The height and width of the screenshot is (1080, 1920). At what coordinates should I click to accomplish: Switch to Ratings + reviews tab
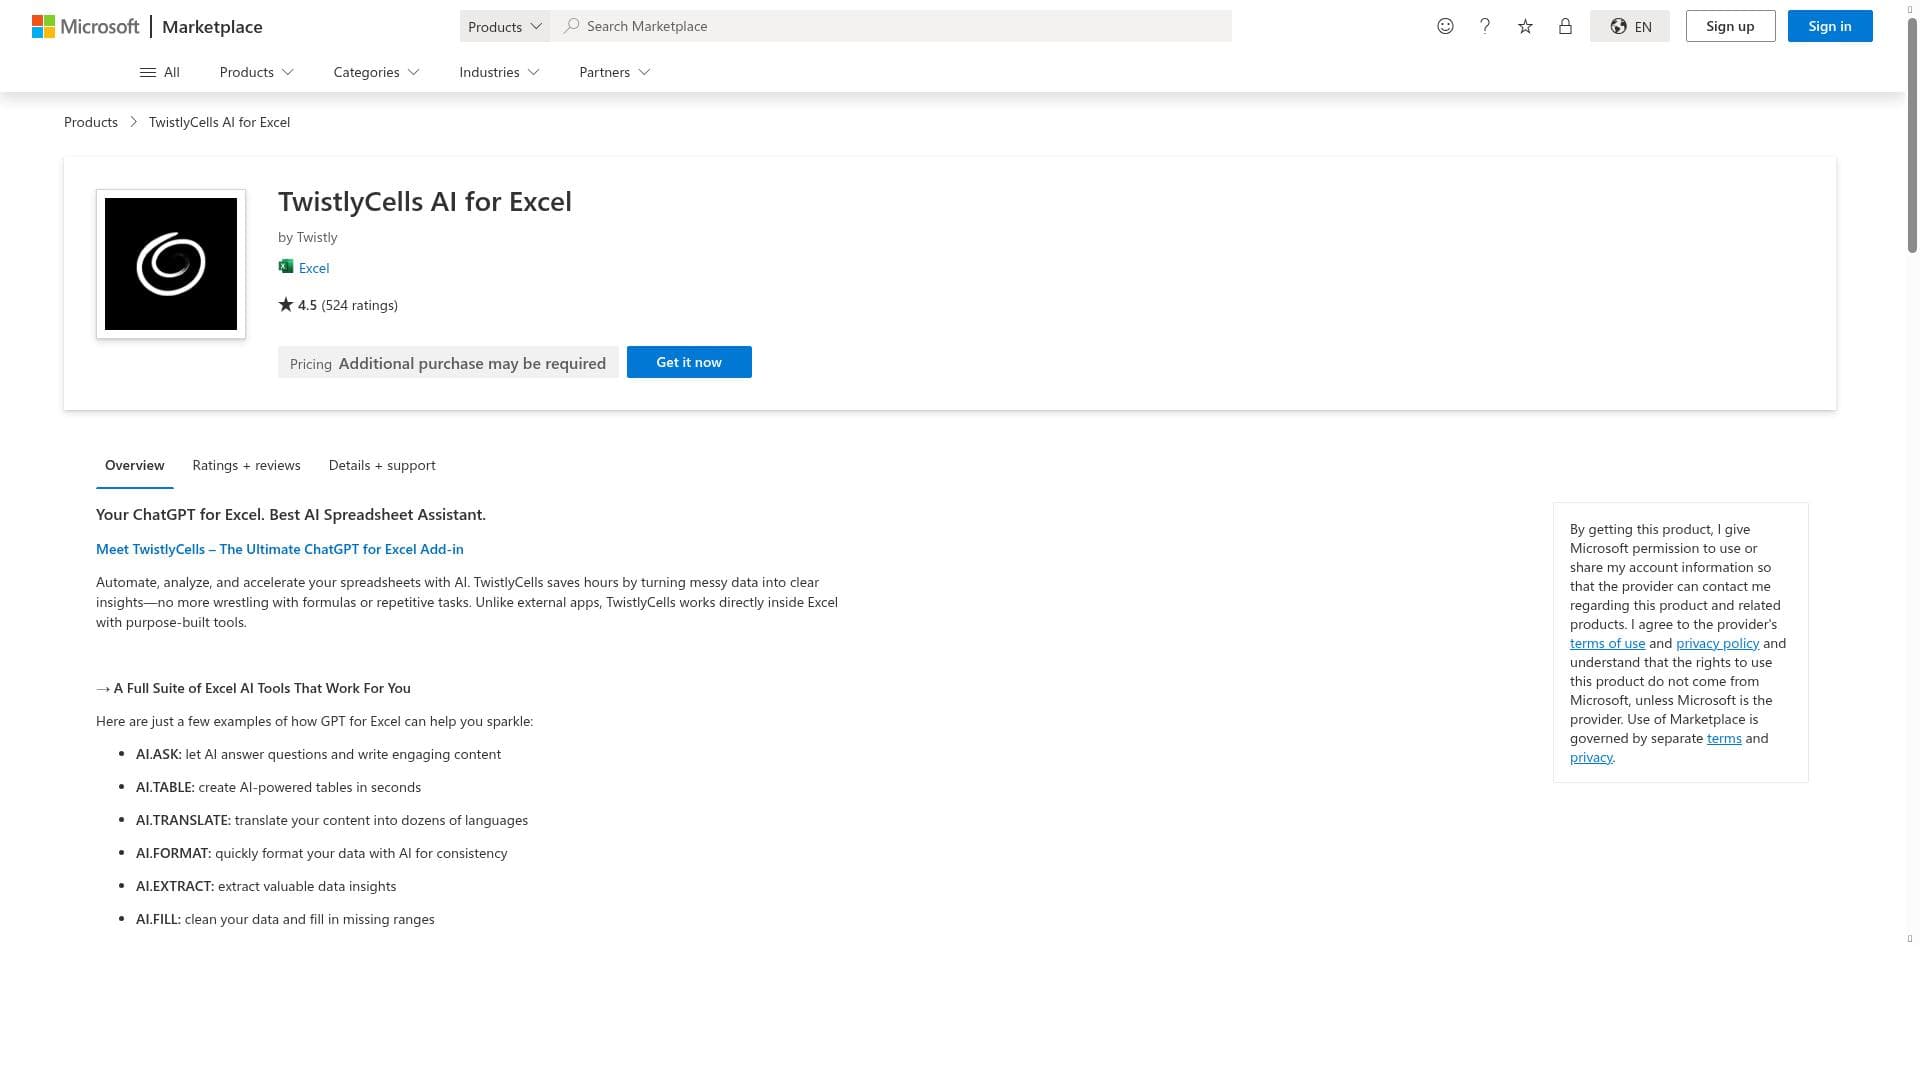(x=246, y=465)
